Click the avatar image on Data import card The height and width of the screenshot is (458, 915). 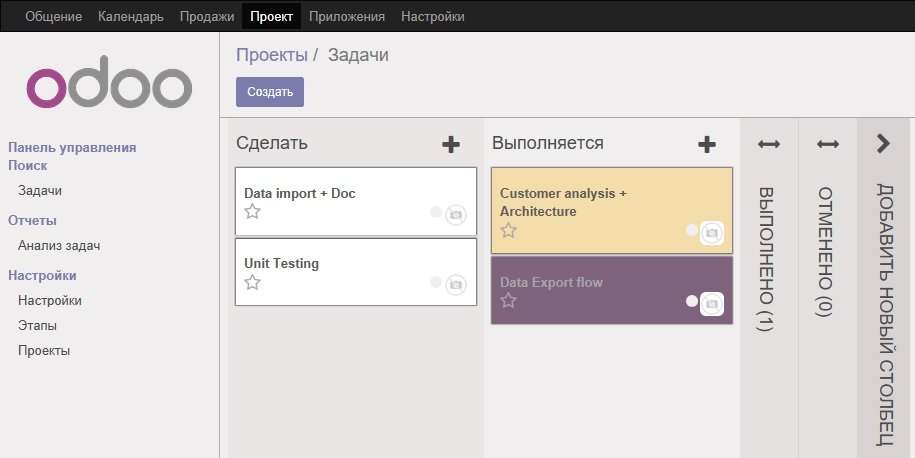tap(456, 215)
